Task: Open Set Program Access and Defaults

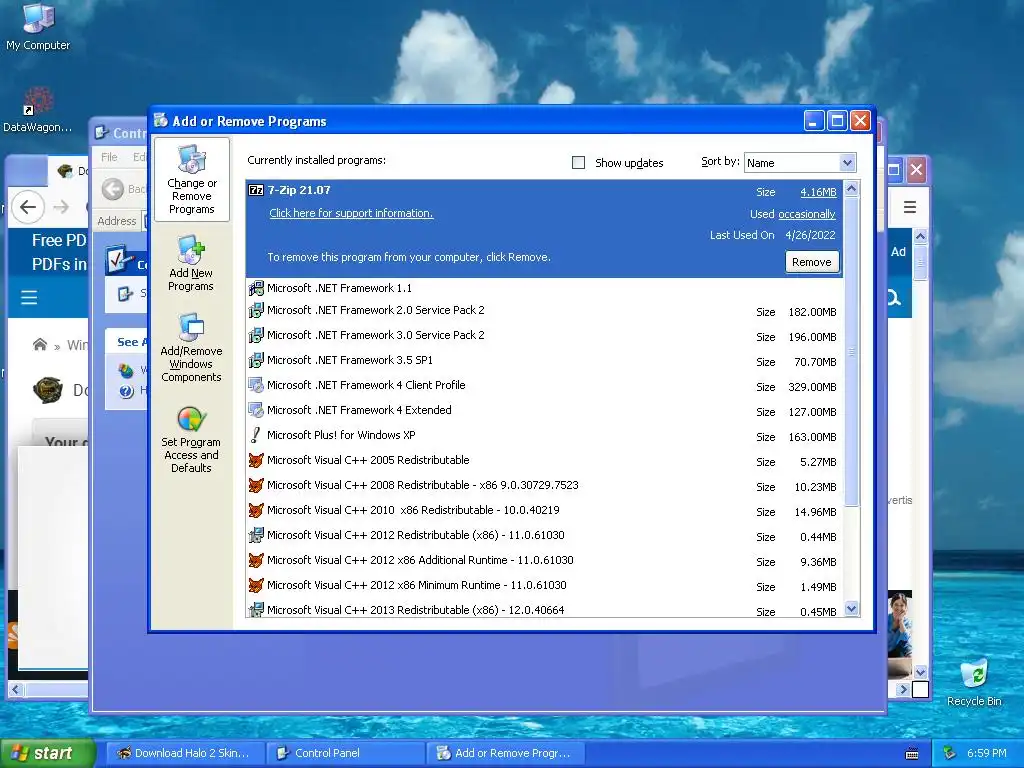Action: pyautogui.click(x=191, y=440)
